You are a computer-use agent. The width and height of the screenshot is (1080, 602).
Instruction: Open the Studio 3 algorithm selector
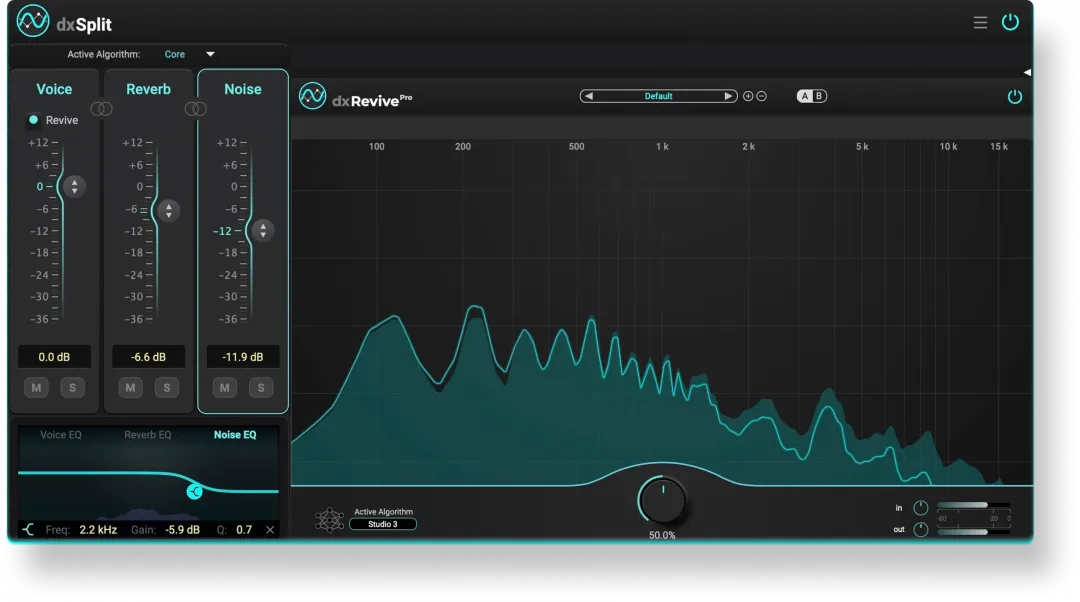tap(383, 524)
